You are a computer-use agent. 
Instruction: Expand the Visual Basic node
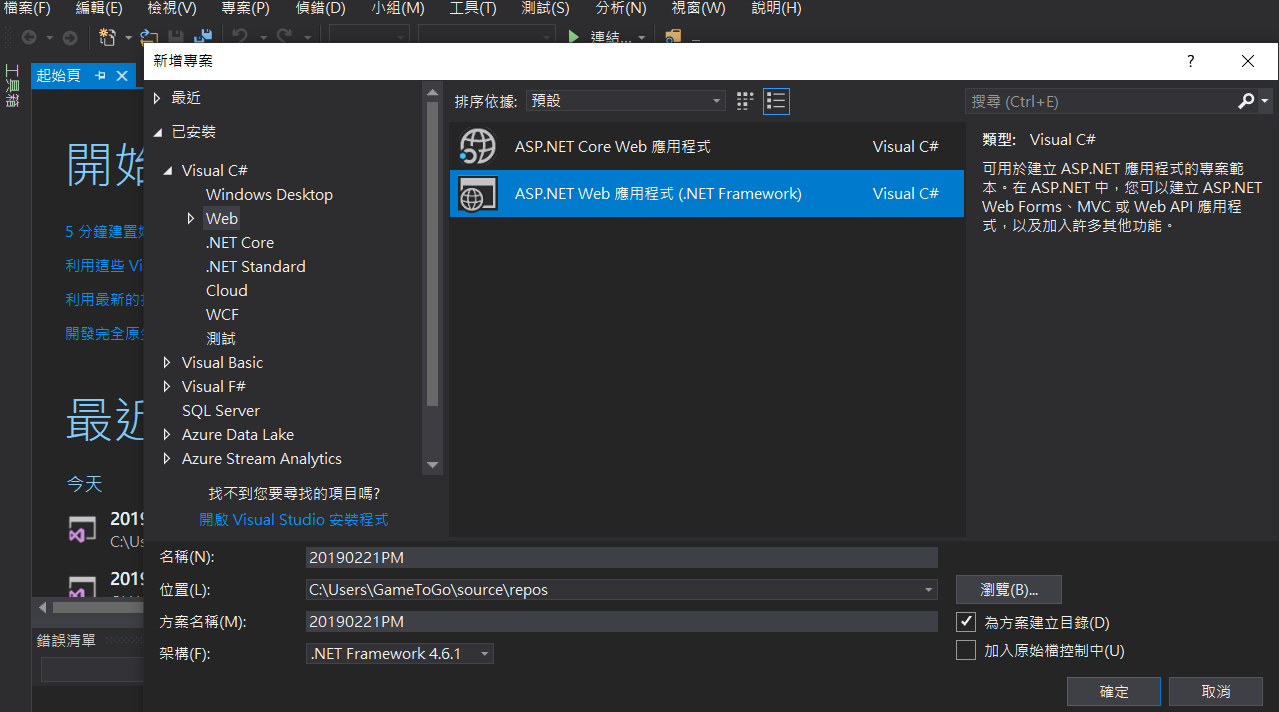click(x=168, y=362)
